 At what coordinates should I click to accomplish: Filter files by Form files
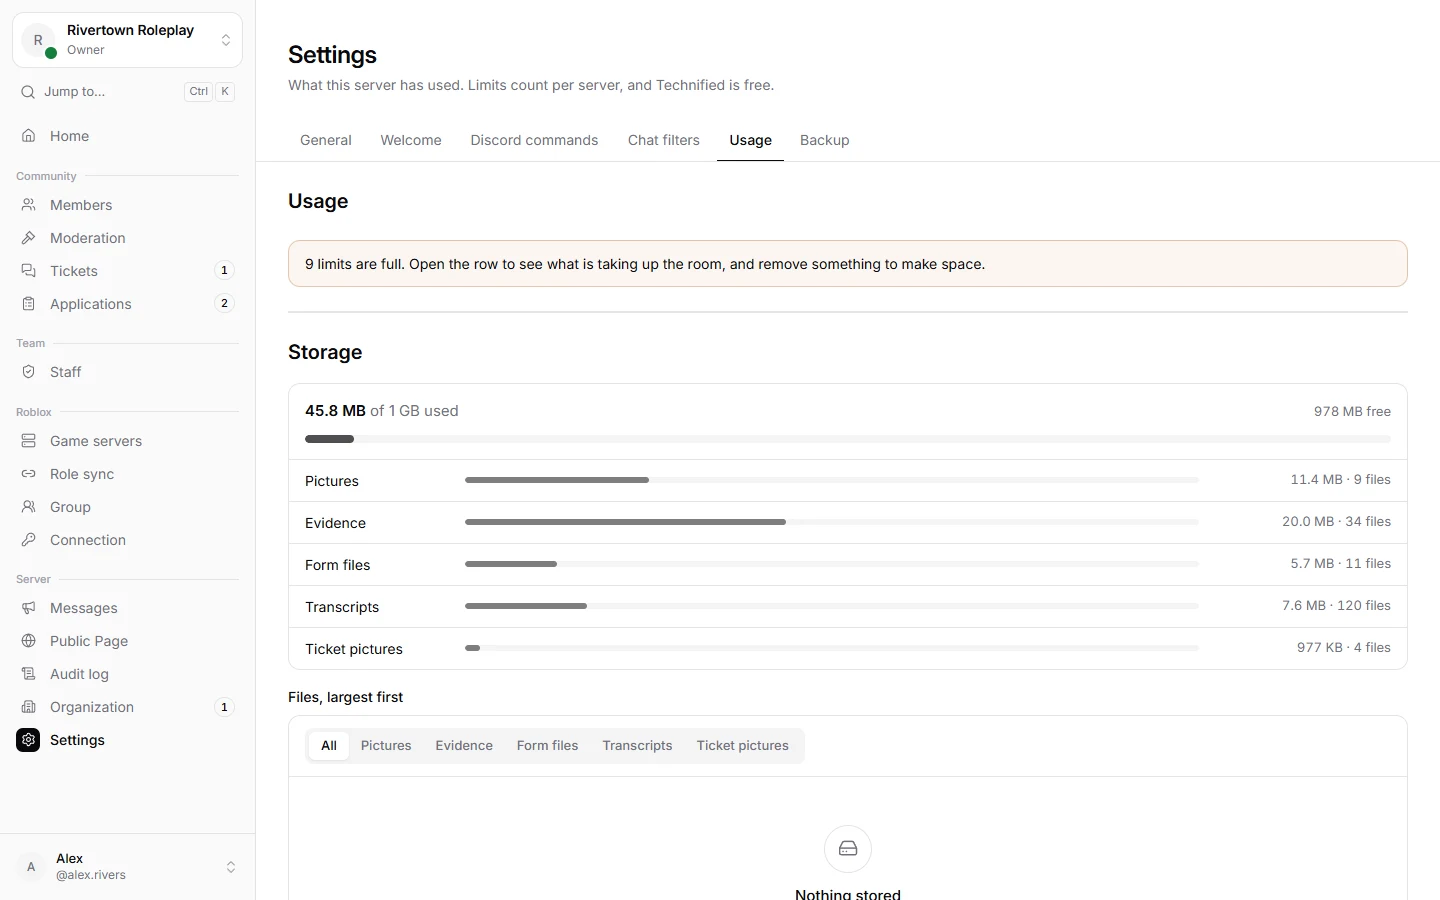548,746
